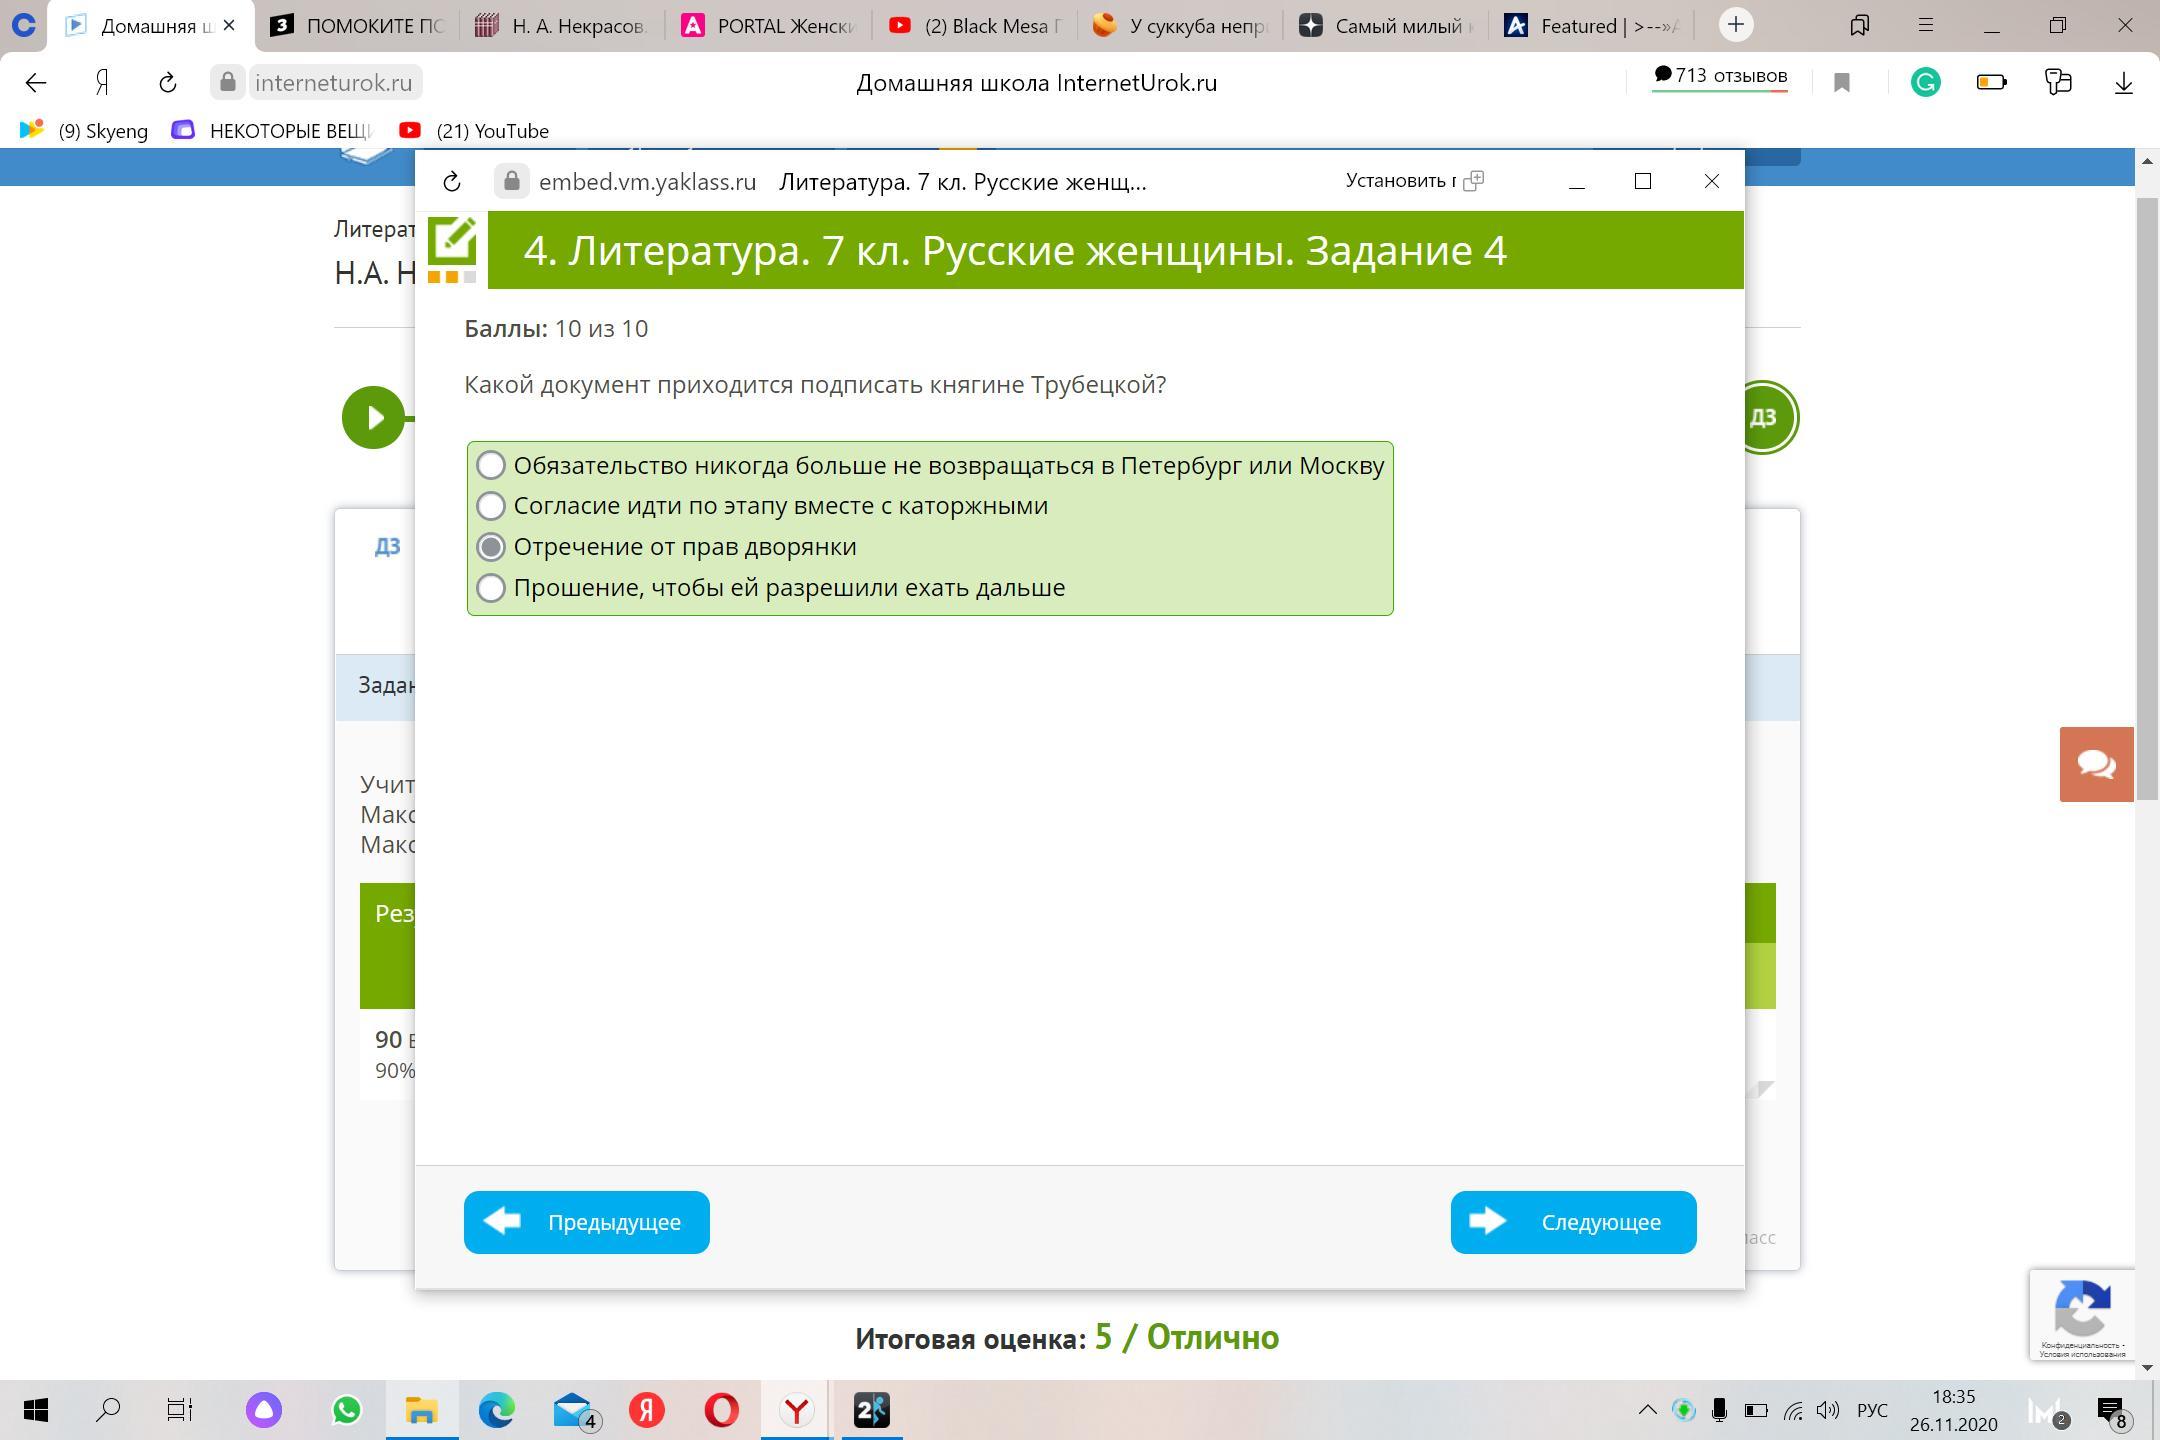The width and height of the screenshot is (2160, 1440).
Task: Click the bookmark icon in address bar
Action: pos(1841,83)
